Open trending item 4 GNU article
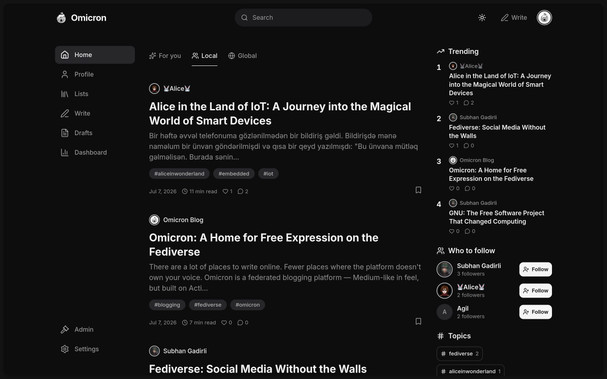The width and height of the screenshot is (607, 379). point(496,217)
